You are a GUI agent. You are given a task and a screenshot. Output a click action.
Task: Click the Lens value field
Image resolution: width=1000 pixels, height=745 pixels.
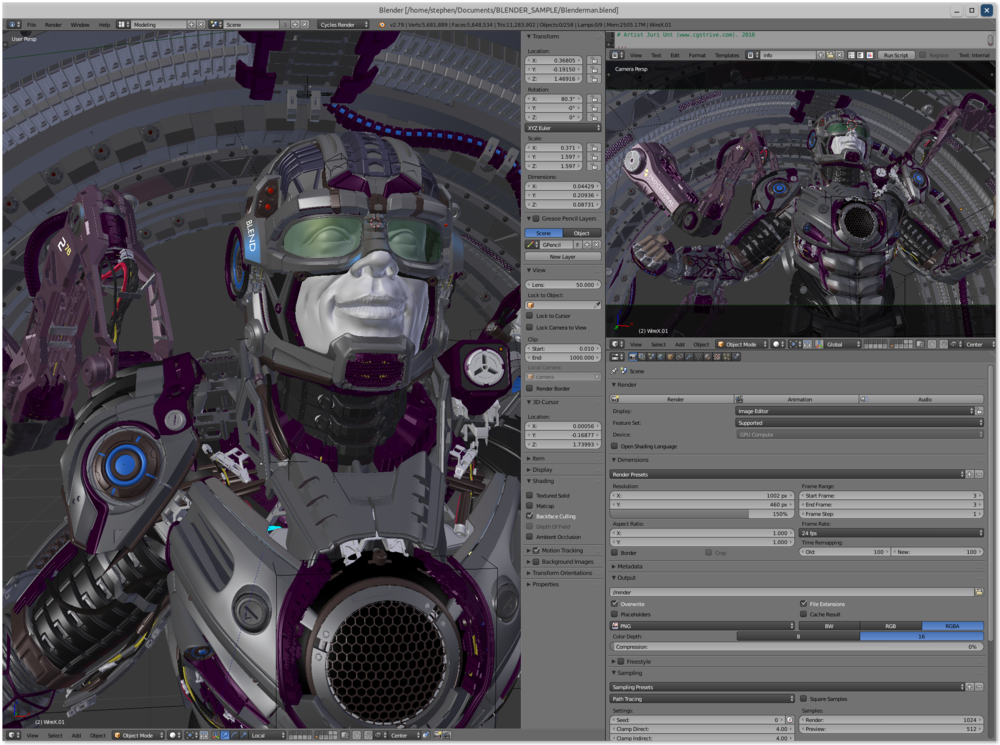pos(562,285)
